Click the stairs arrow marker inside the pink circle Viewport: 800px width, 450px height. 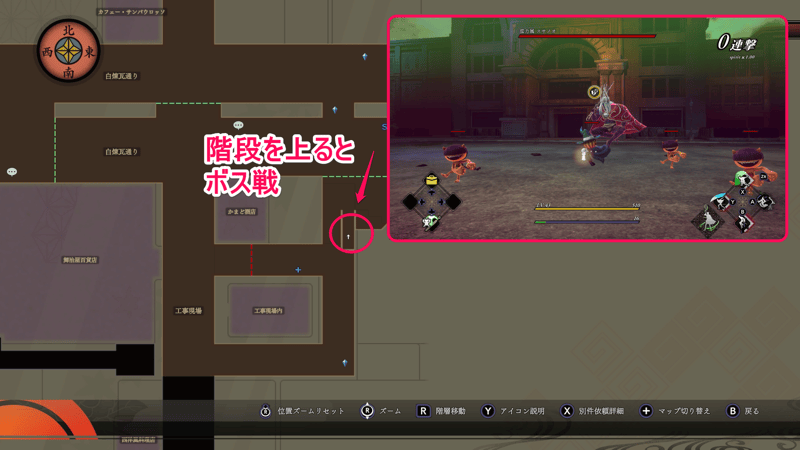pos(348,237)
